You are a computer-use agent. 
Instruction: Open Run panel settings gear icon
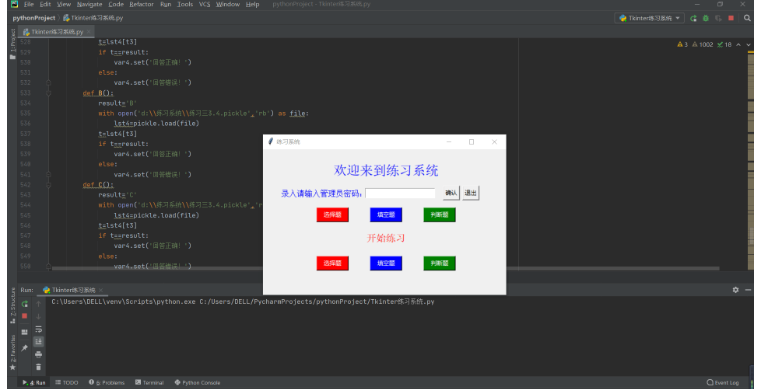point(735,290)
